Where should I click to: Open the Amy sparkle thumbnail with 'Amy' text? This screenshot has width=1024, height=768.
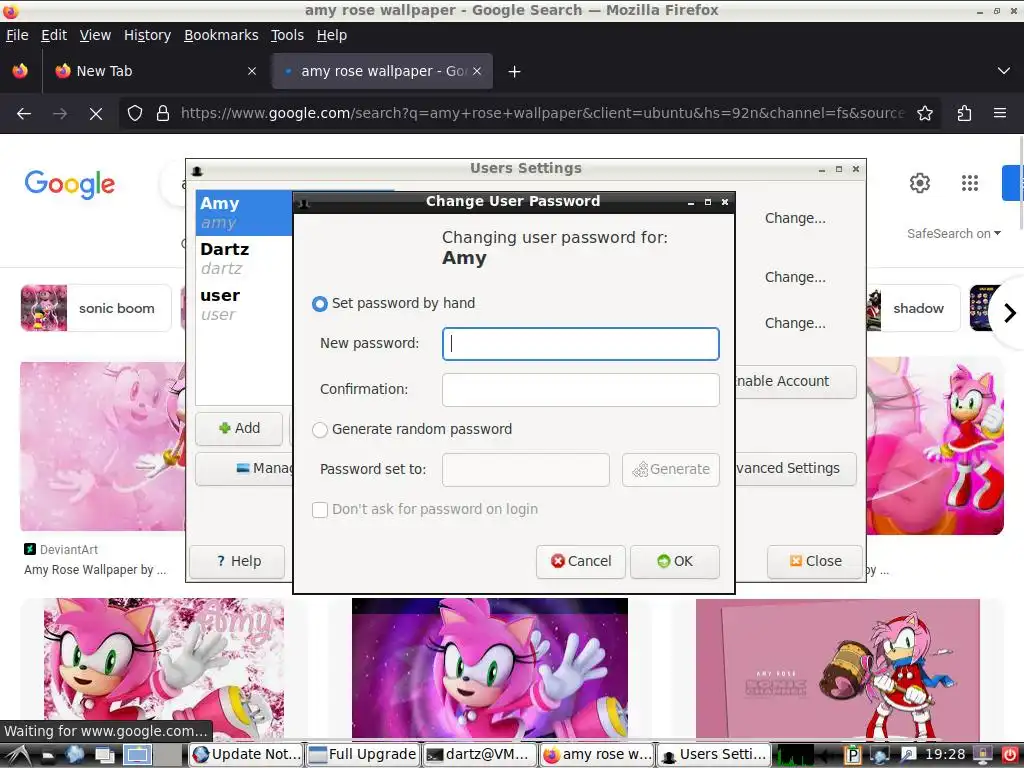click(164, 669)
